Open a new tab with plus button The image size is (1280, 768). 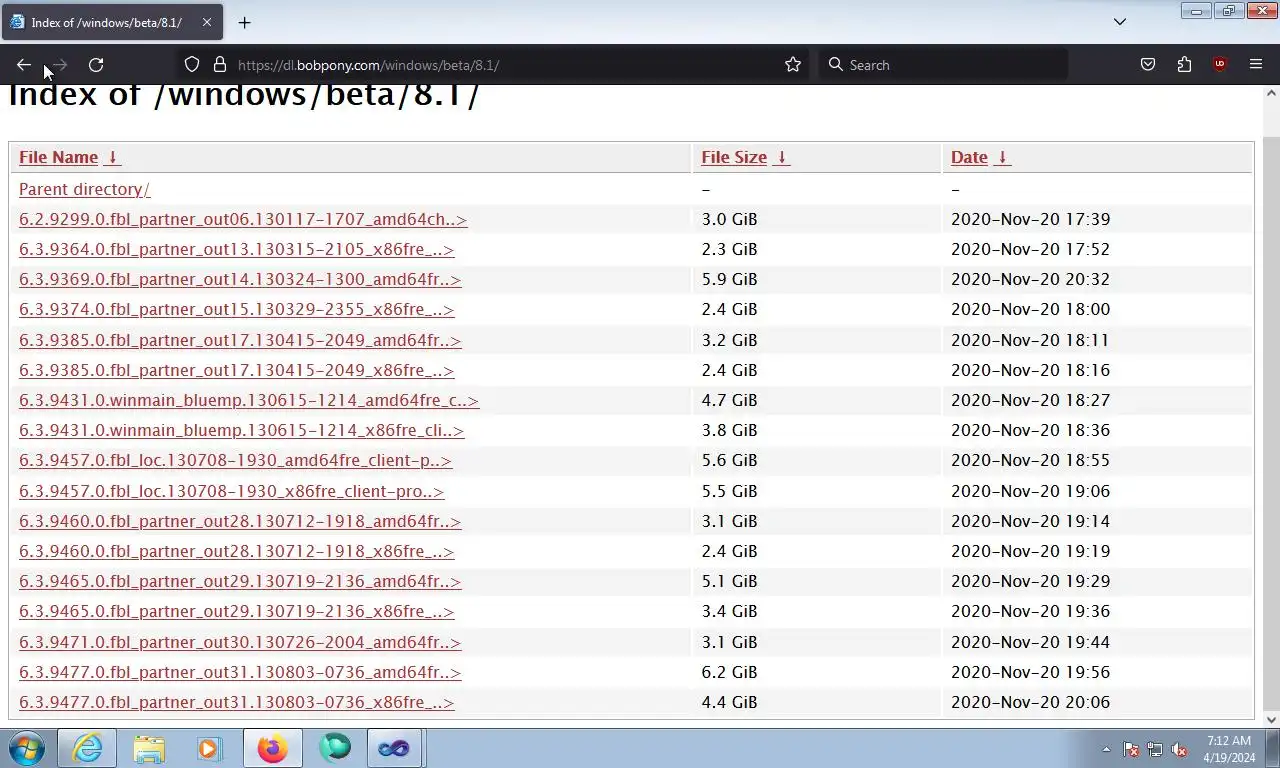point(244,22)
